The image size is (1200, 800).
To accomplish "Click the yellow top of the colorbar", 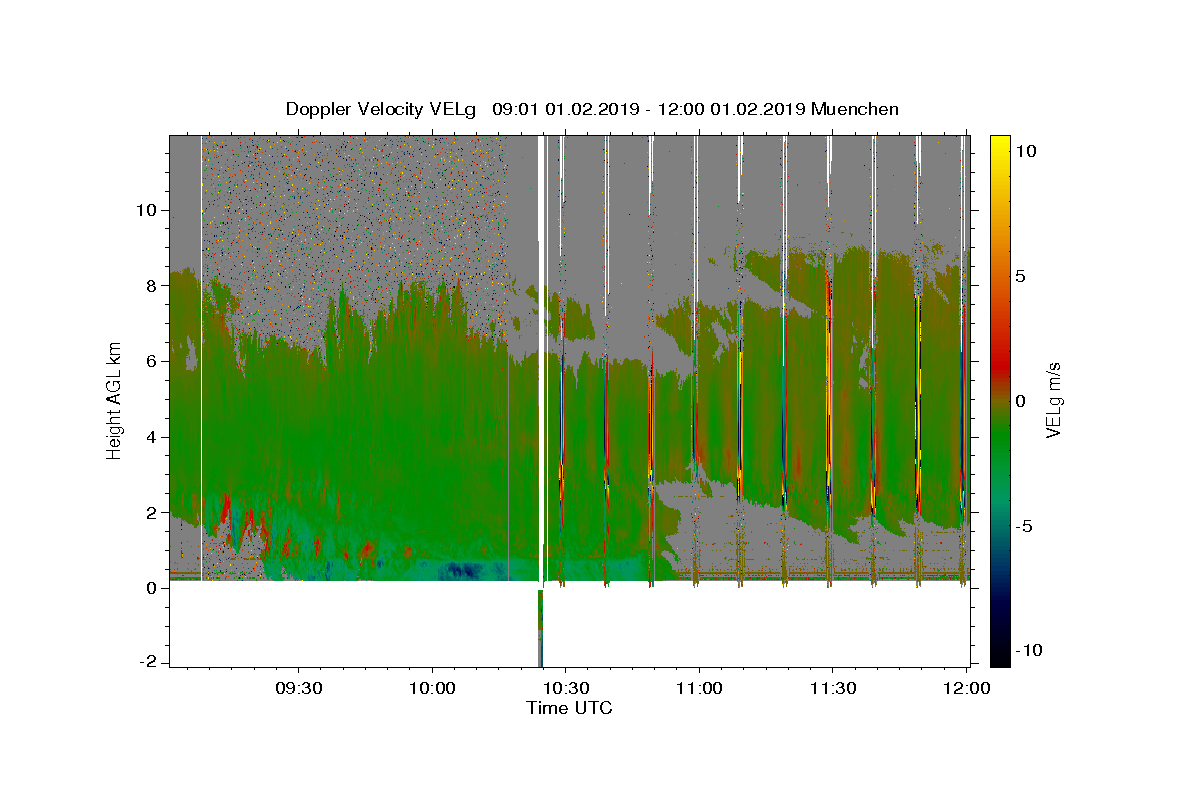I will tap(1000, 145).
